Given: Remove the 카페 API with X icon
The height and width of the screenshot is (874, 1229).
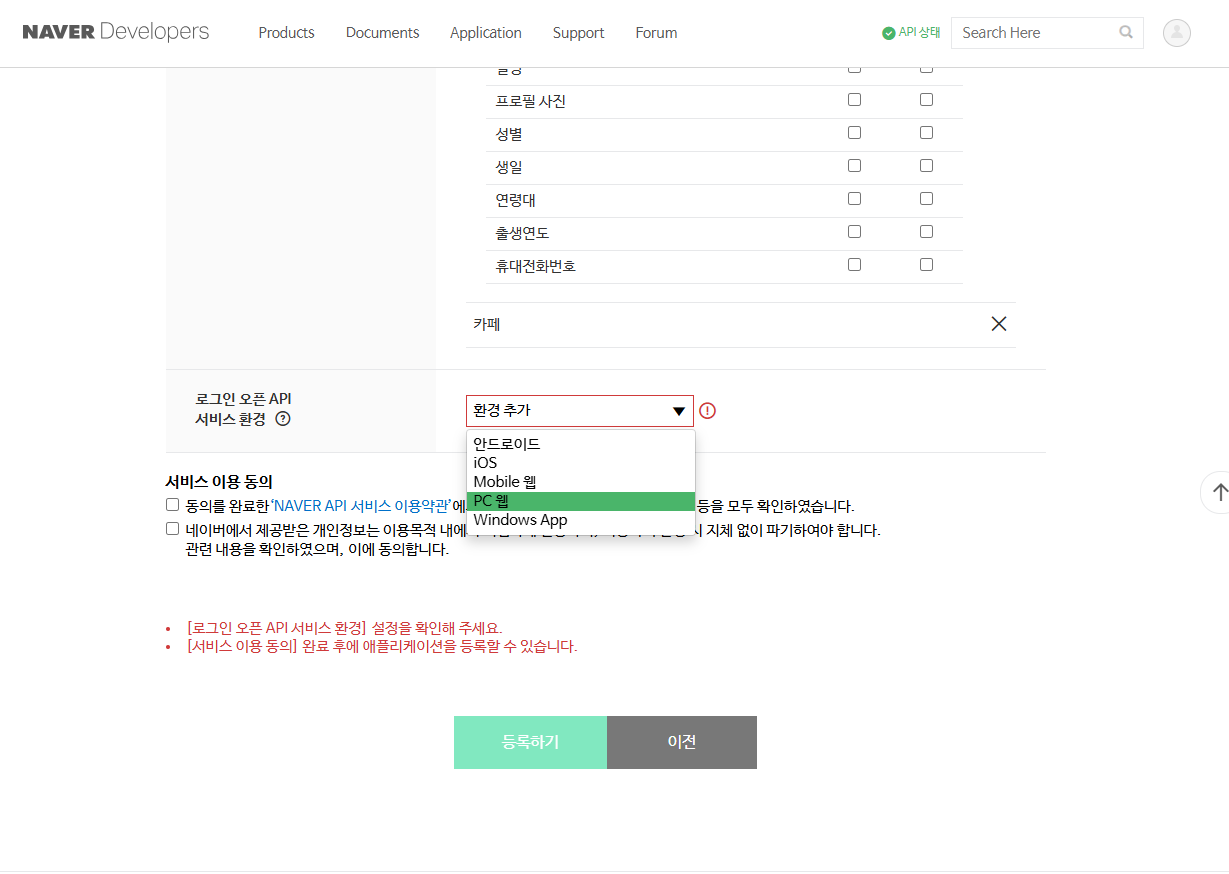Looking at the screenshot, I should click(998, 324).
